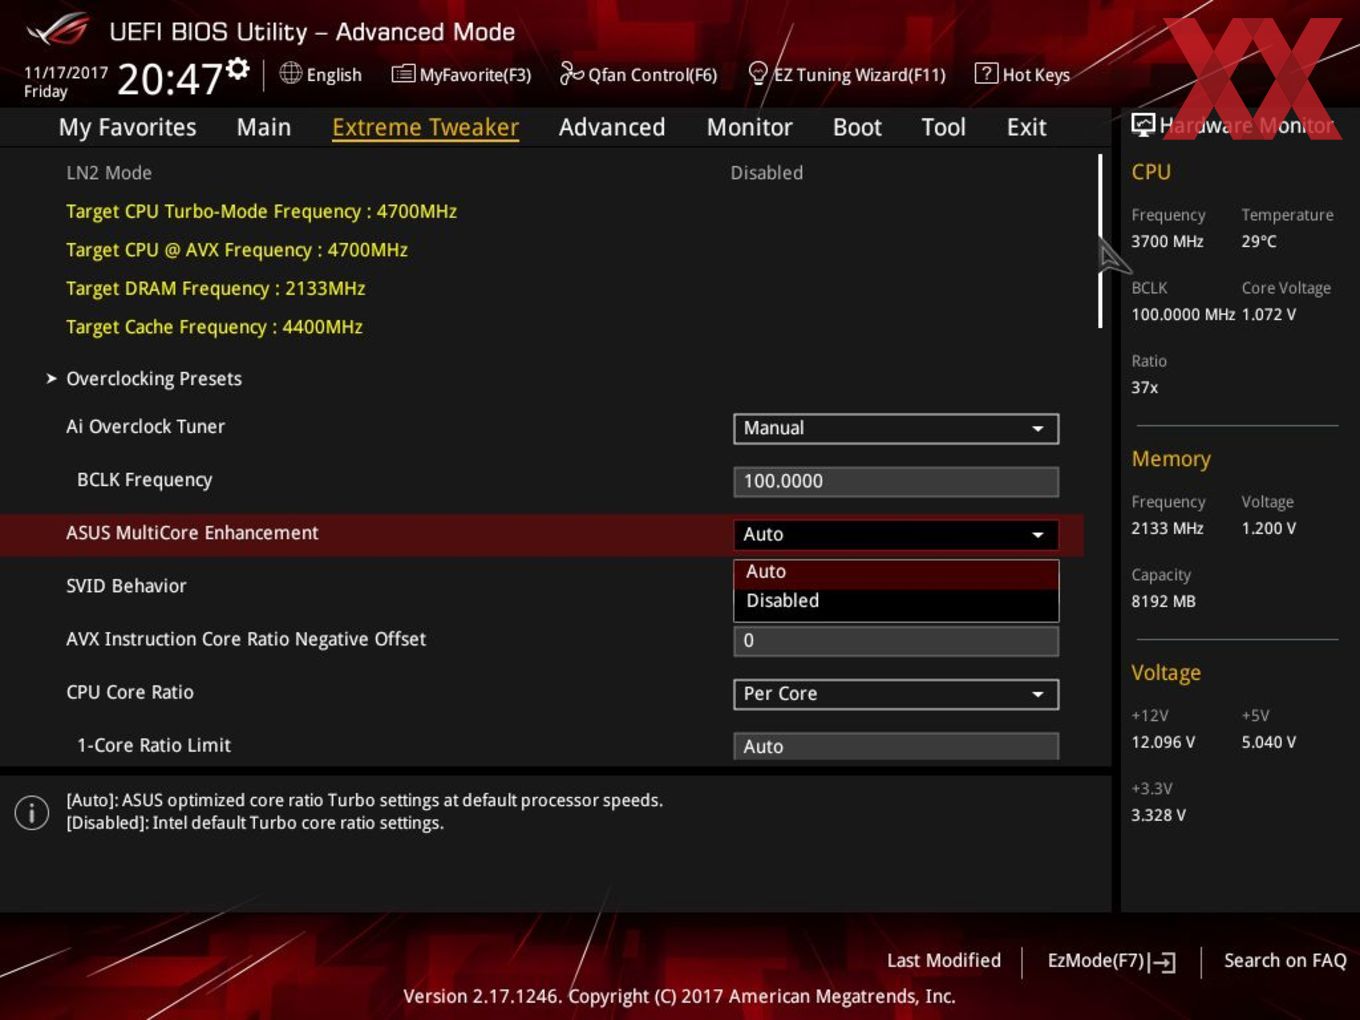Click the English language button
The image size is (1360, 1020).
[x=321, y=74]
